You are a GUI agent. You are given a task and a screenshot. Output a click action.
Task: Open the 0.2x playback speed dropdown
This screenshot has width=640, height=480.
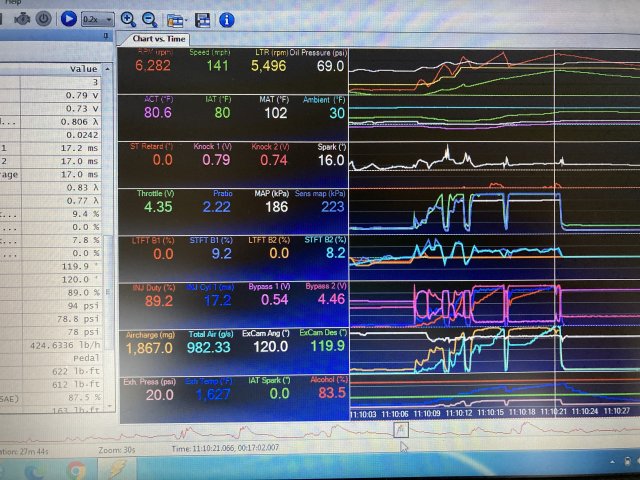coord(98,18)
